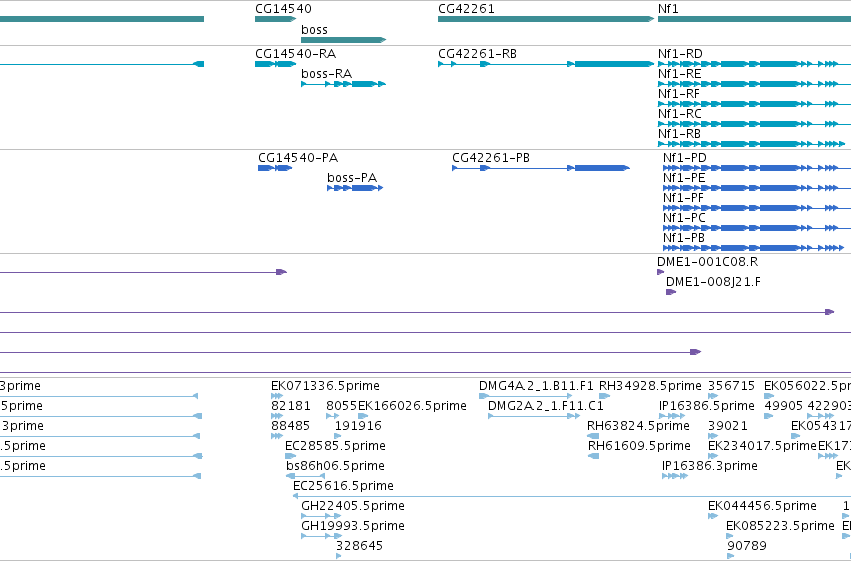Select the Nf1 gene label
This screenshot has width=851, height=561.
[x=668, y=9]
